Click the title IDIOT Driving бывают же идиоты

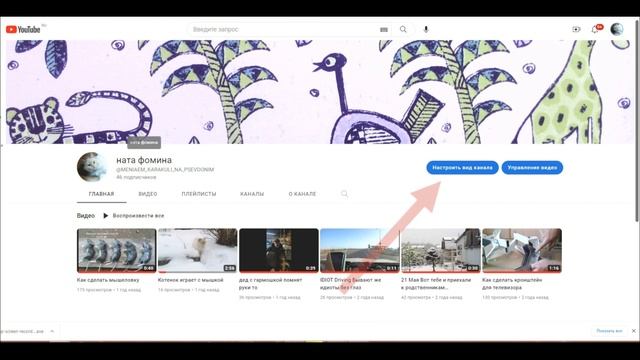point(350,284)
